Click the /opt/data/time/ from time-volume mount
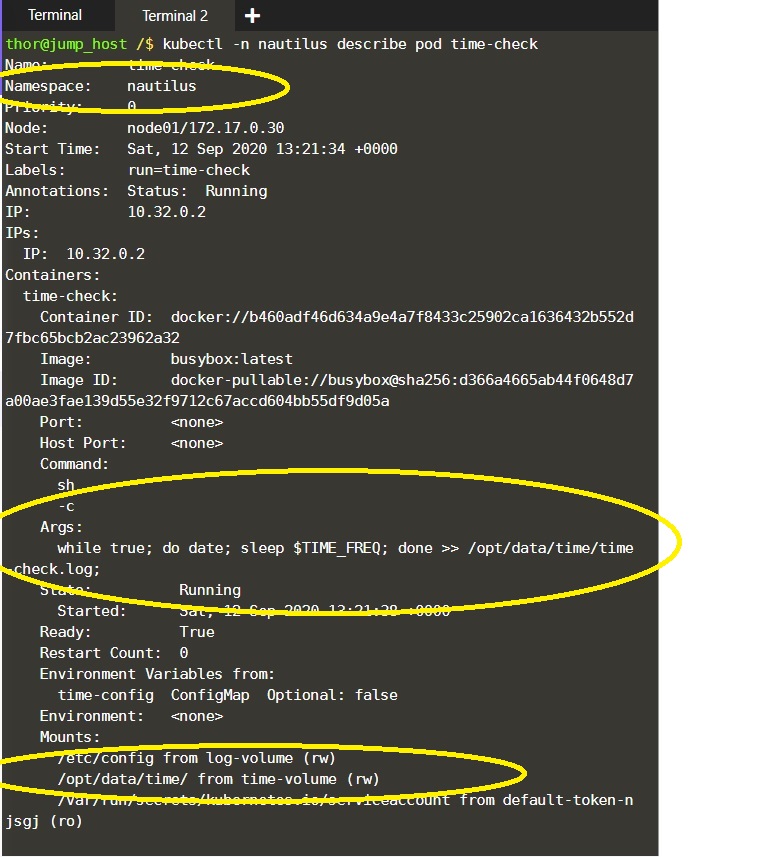768x857 pixels. coord(218,779)
